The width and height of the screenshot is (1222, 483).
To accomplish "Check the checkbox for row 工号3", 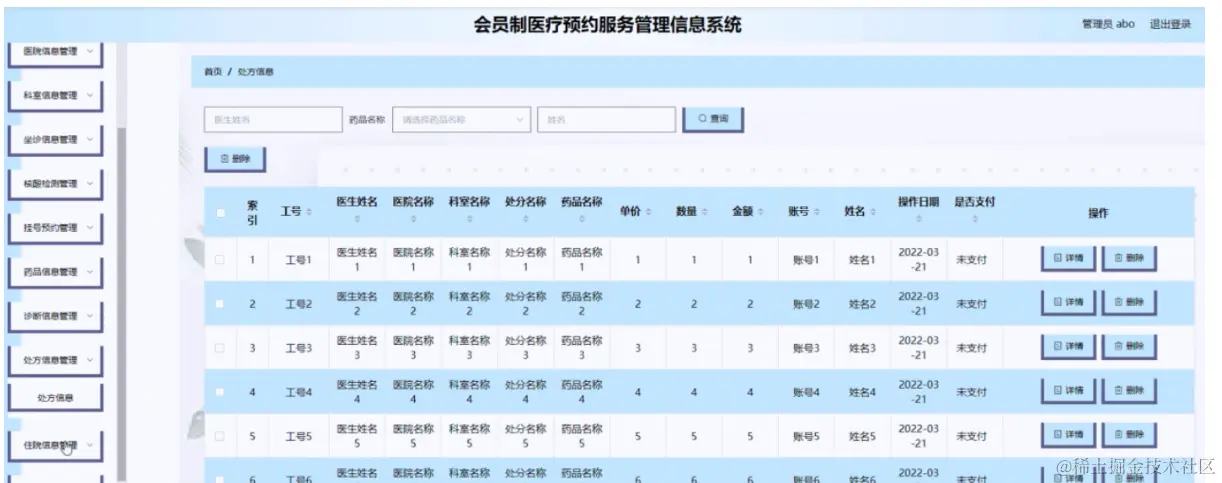I will coord(220,348).
